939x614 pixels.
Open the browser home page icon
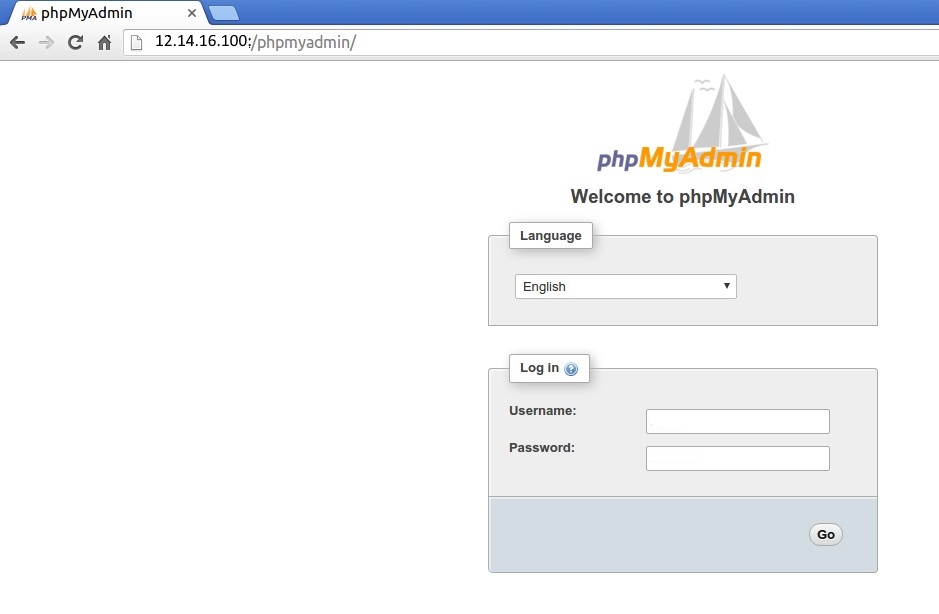pyautogui.click(x=105, y=43)
